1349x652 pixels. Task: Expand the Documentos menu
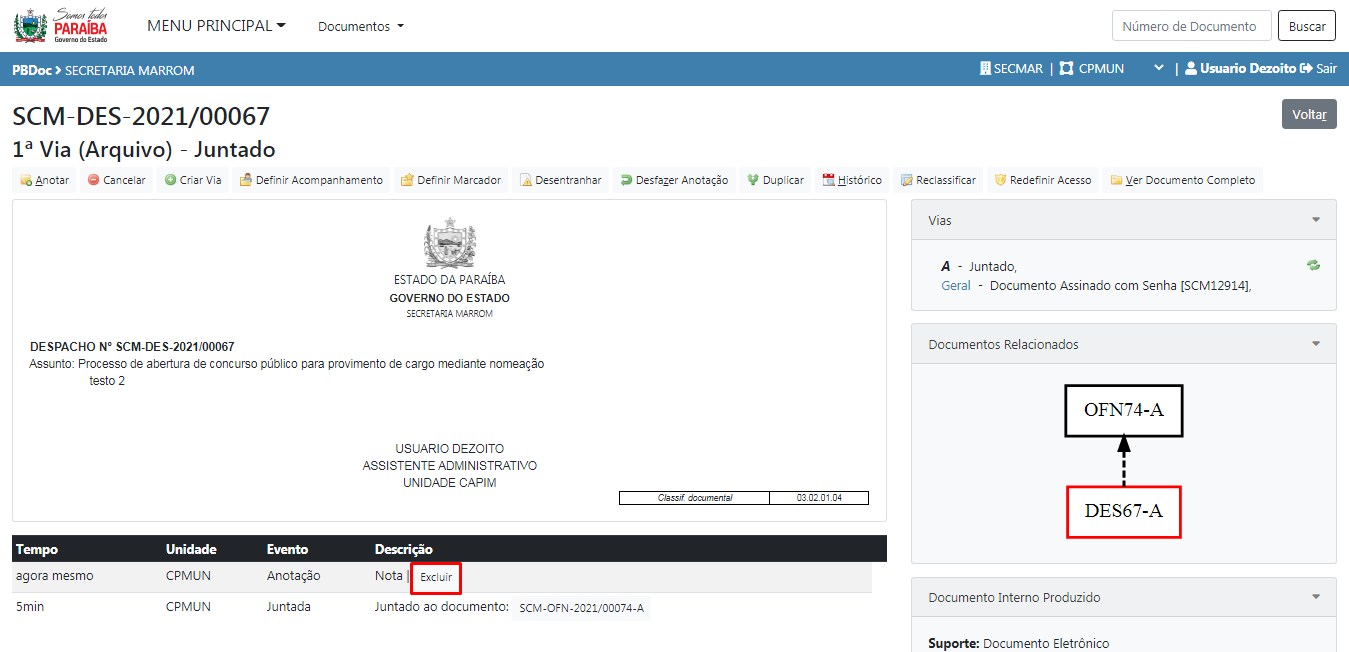pyautogui.click(x=361, y=27)
